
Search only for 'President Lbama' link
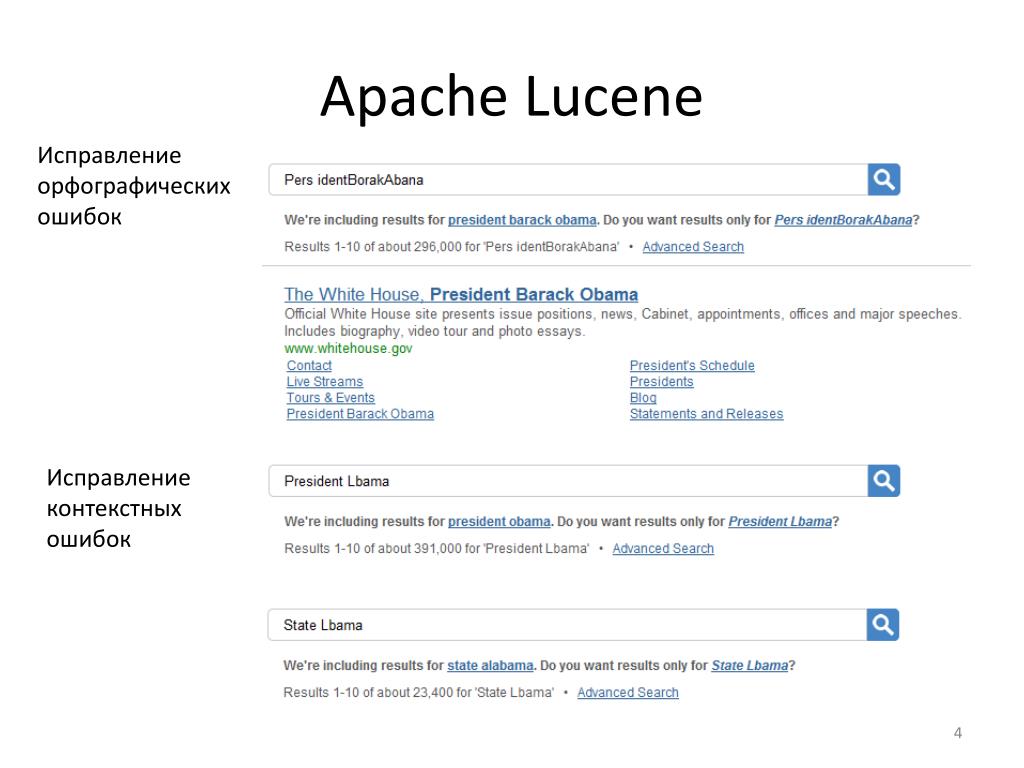tap(780, 522)
